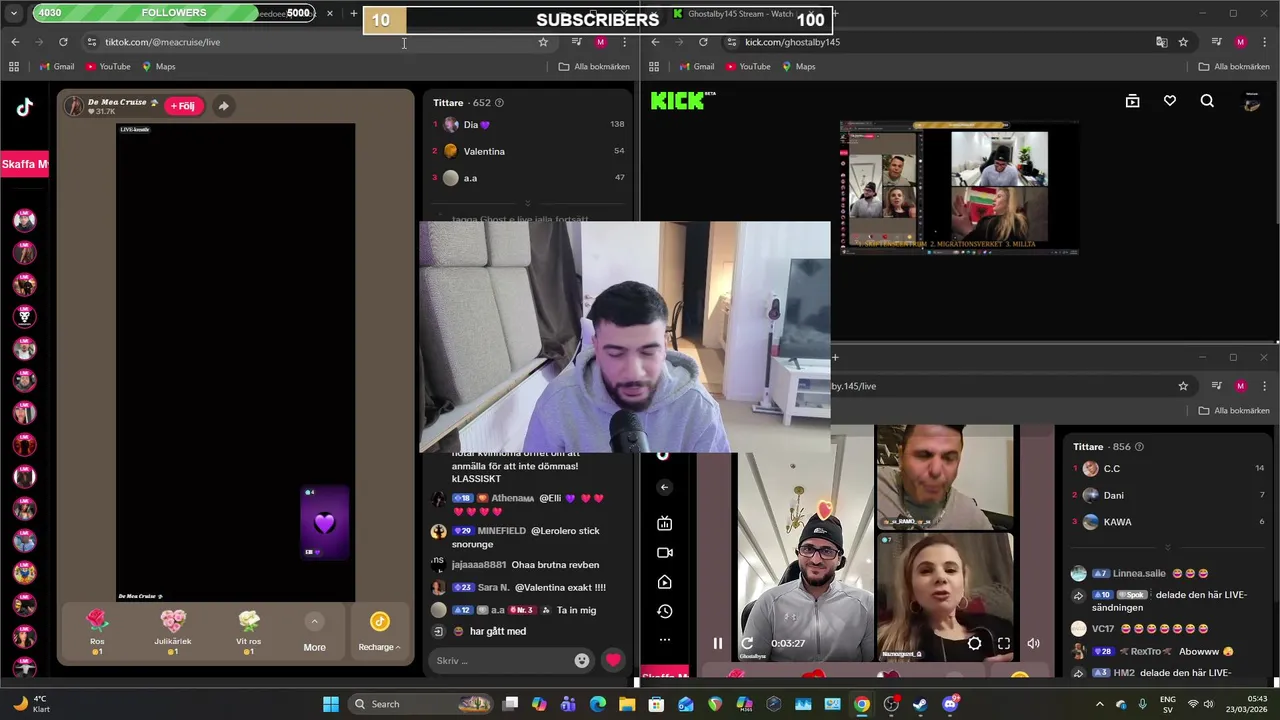1280x720 pixels.
Task: Open YouTube bookmark in right browser
Action: pyautogui.click(x=748, y=66)
